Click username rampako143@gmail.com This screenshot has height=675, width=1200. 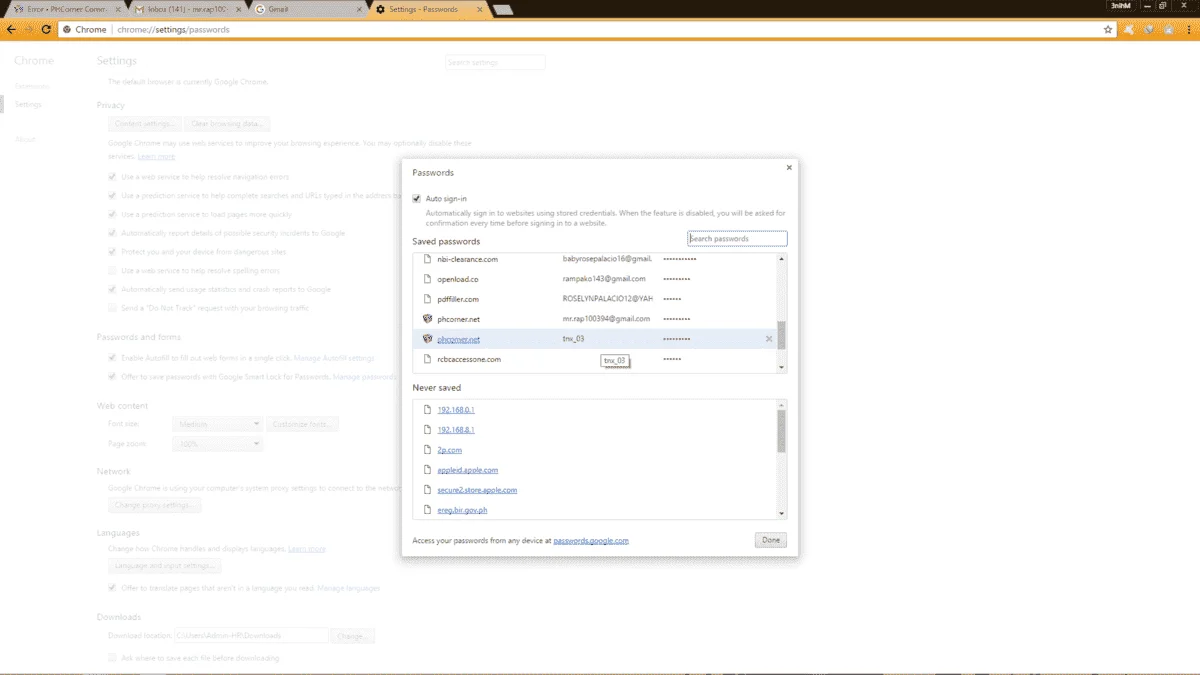tap(604, 279)
